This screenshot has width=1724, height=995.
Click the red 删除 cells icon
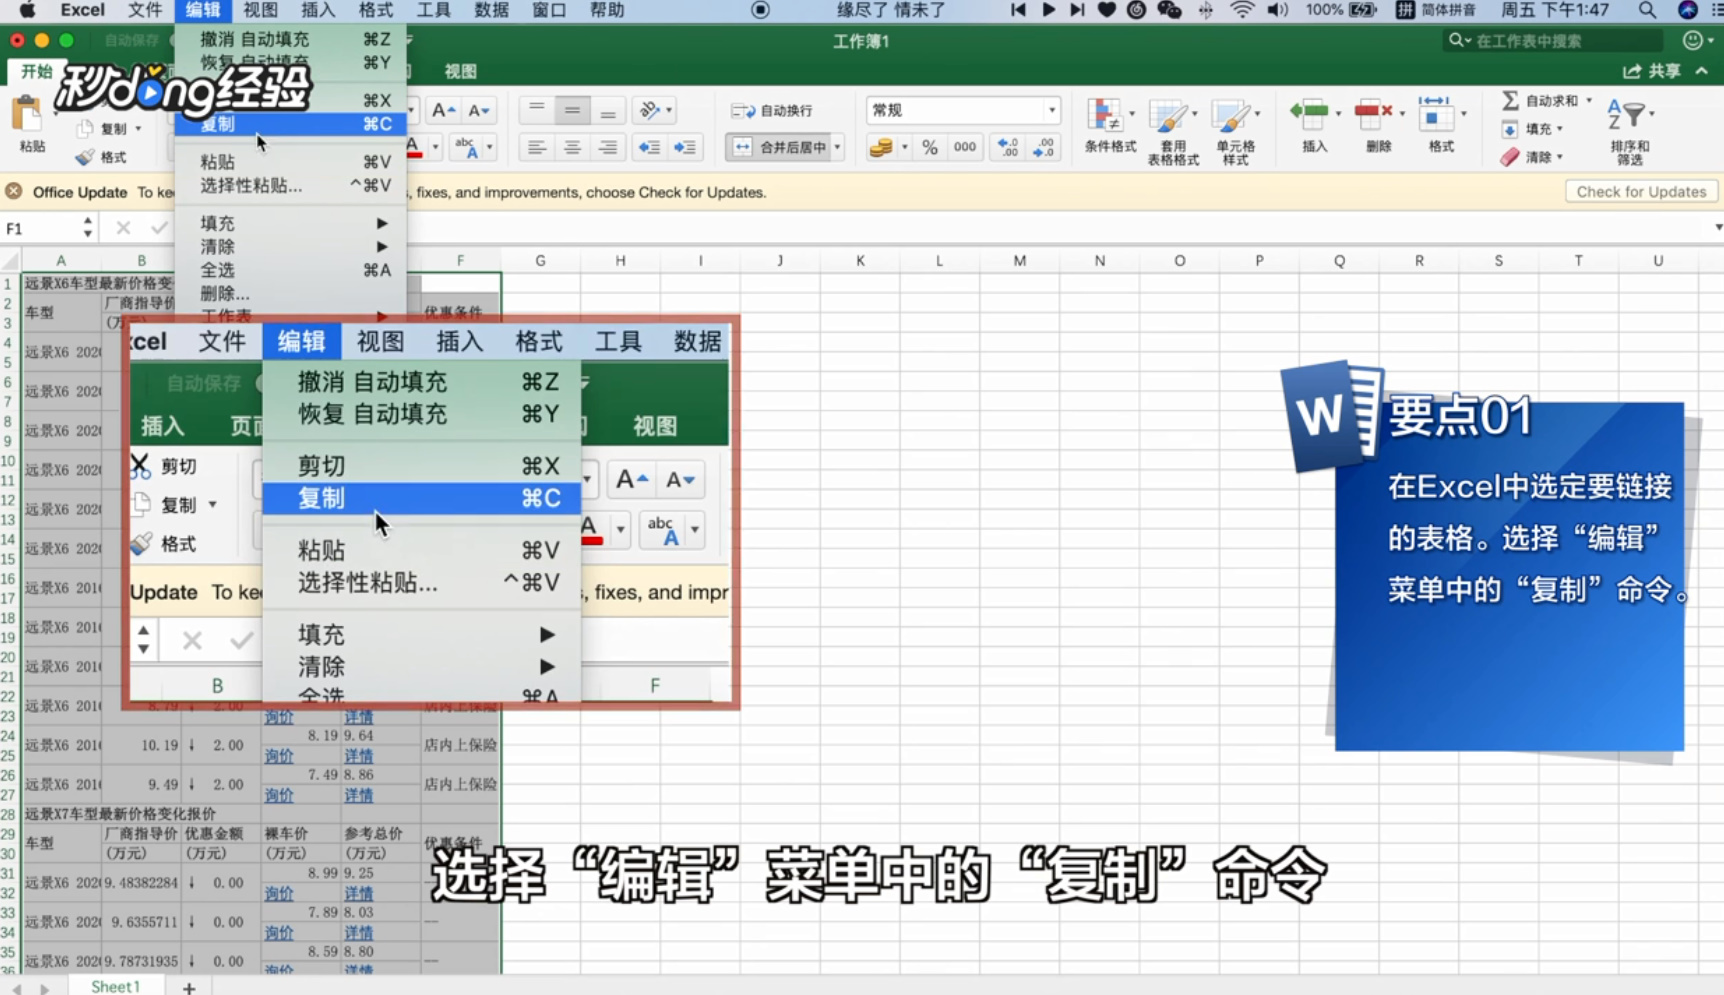(1373, 113)
